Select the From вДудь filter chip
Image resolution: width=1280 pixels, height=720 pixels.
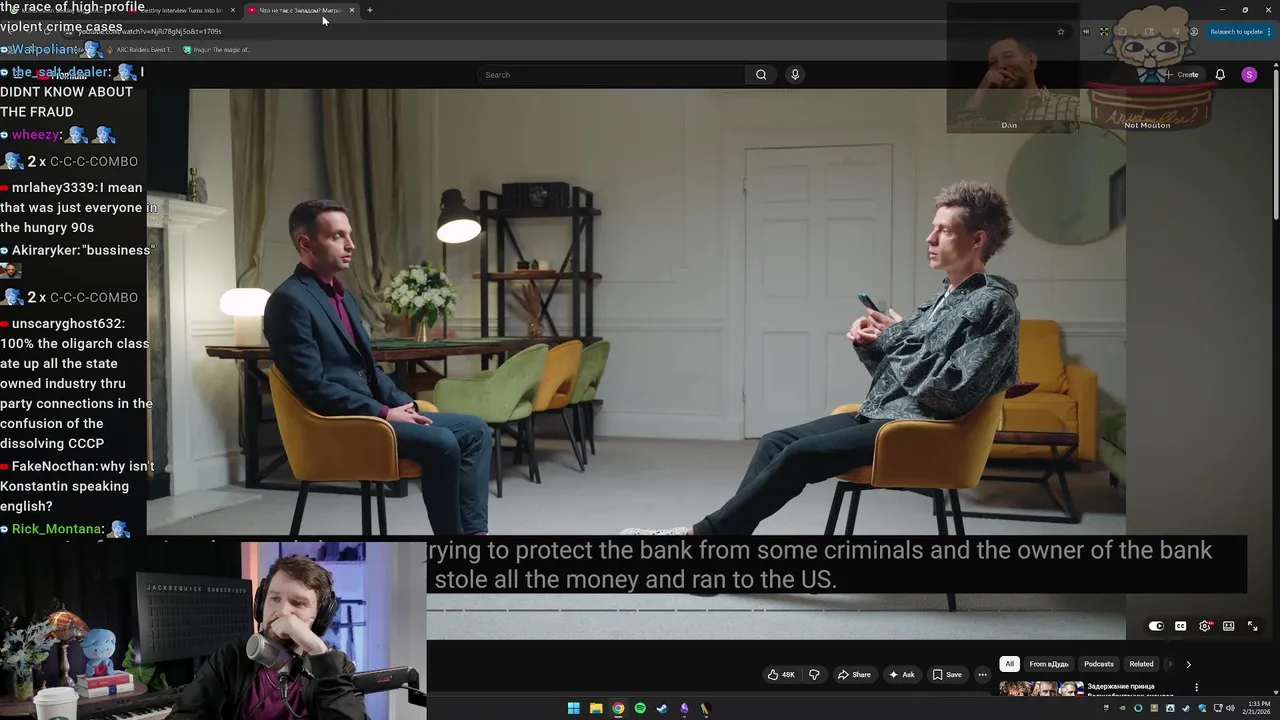click(1048, 664)
